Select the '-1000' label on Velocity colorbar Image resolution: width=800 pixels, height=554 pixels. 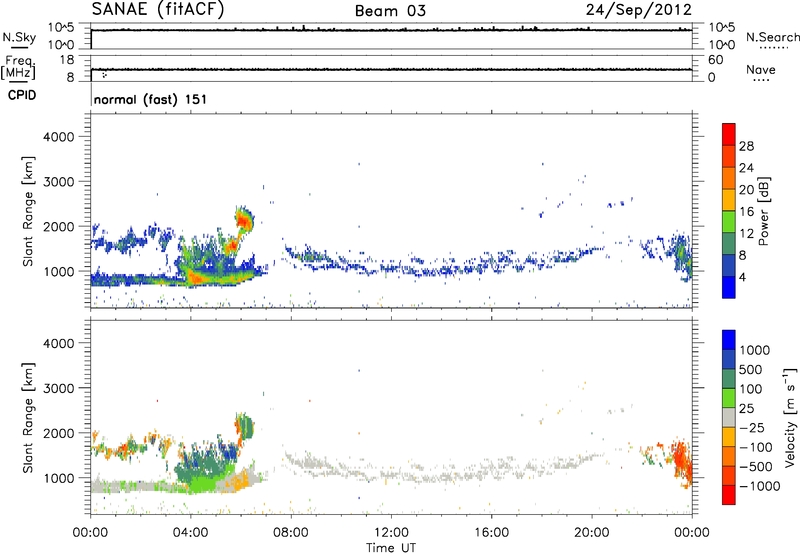tap(760, 486)
